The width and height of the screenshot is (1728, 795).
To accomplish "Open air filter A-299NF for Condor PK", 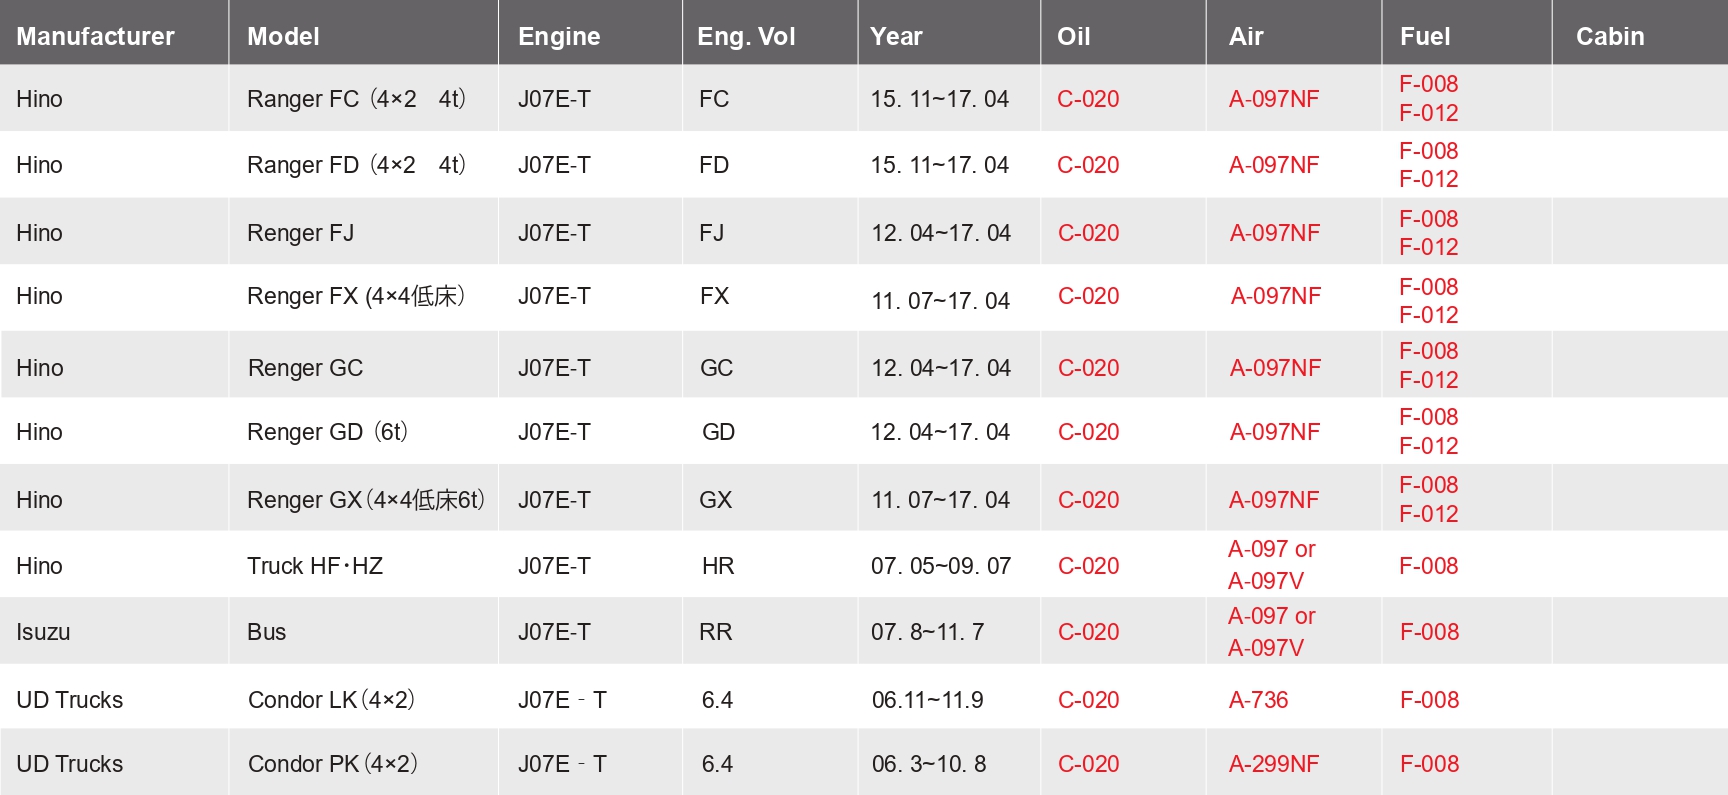I will 1274,764.
